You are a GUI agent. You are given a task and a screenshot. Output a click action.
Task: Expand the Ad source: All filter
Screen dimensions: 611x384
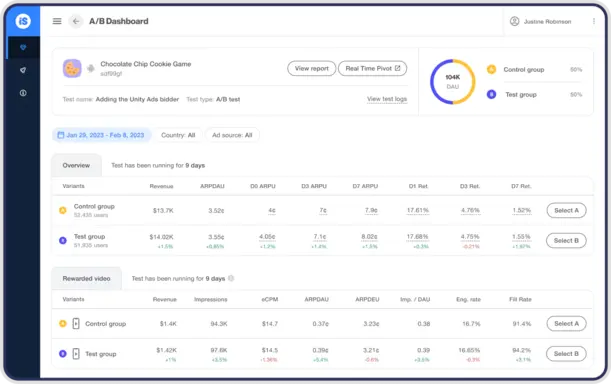pos(232,135)
